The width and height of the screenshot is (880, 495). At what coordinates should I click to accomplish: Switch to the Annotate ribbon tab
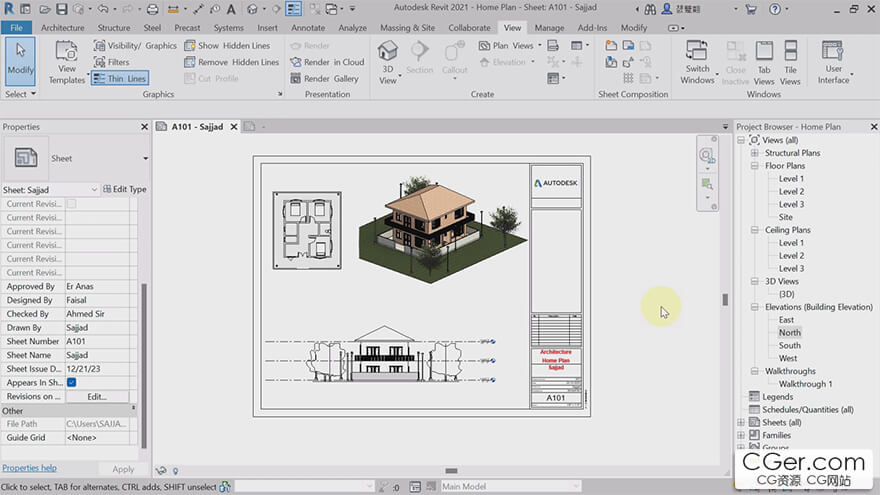(x=308, y=28)
